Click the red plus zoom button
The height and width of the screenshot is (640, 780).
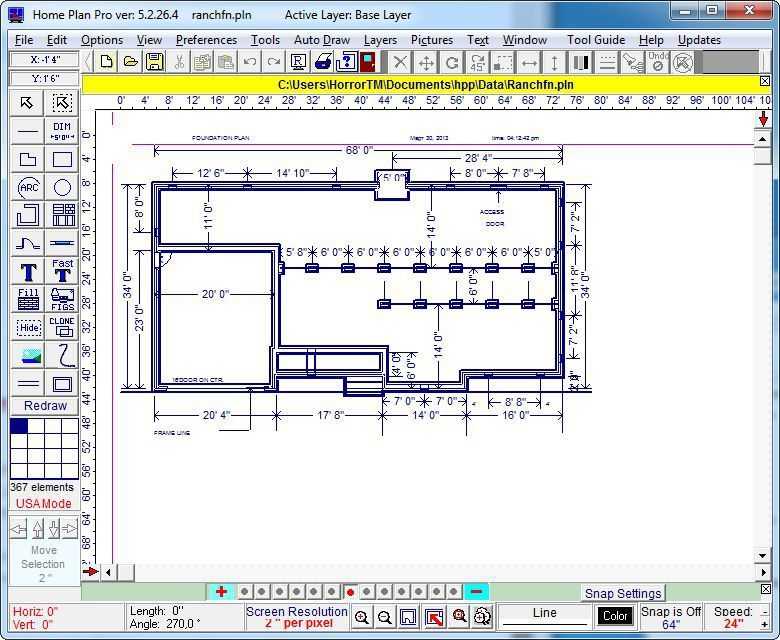pyautogui.click(x=222, y=592)
